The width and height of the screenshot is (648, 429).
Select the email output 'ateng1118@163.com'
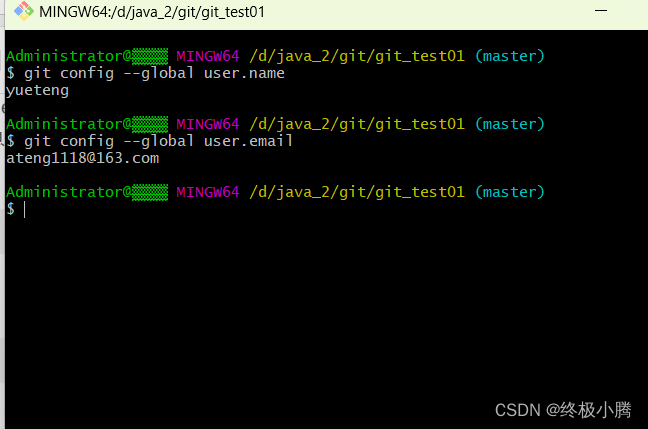coord(82,158)
